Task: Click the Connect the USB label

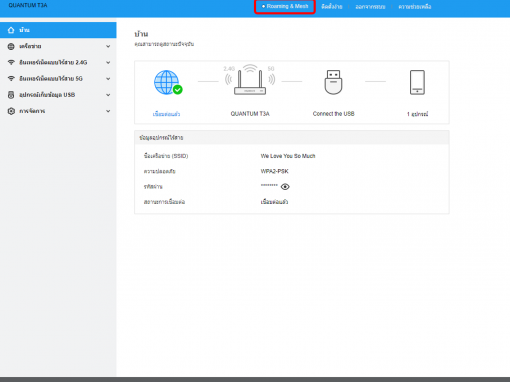Action: (x=333, y=114)
